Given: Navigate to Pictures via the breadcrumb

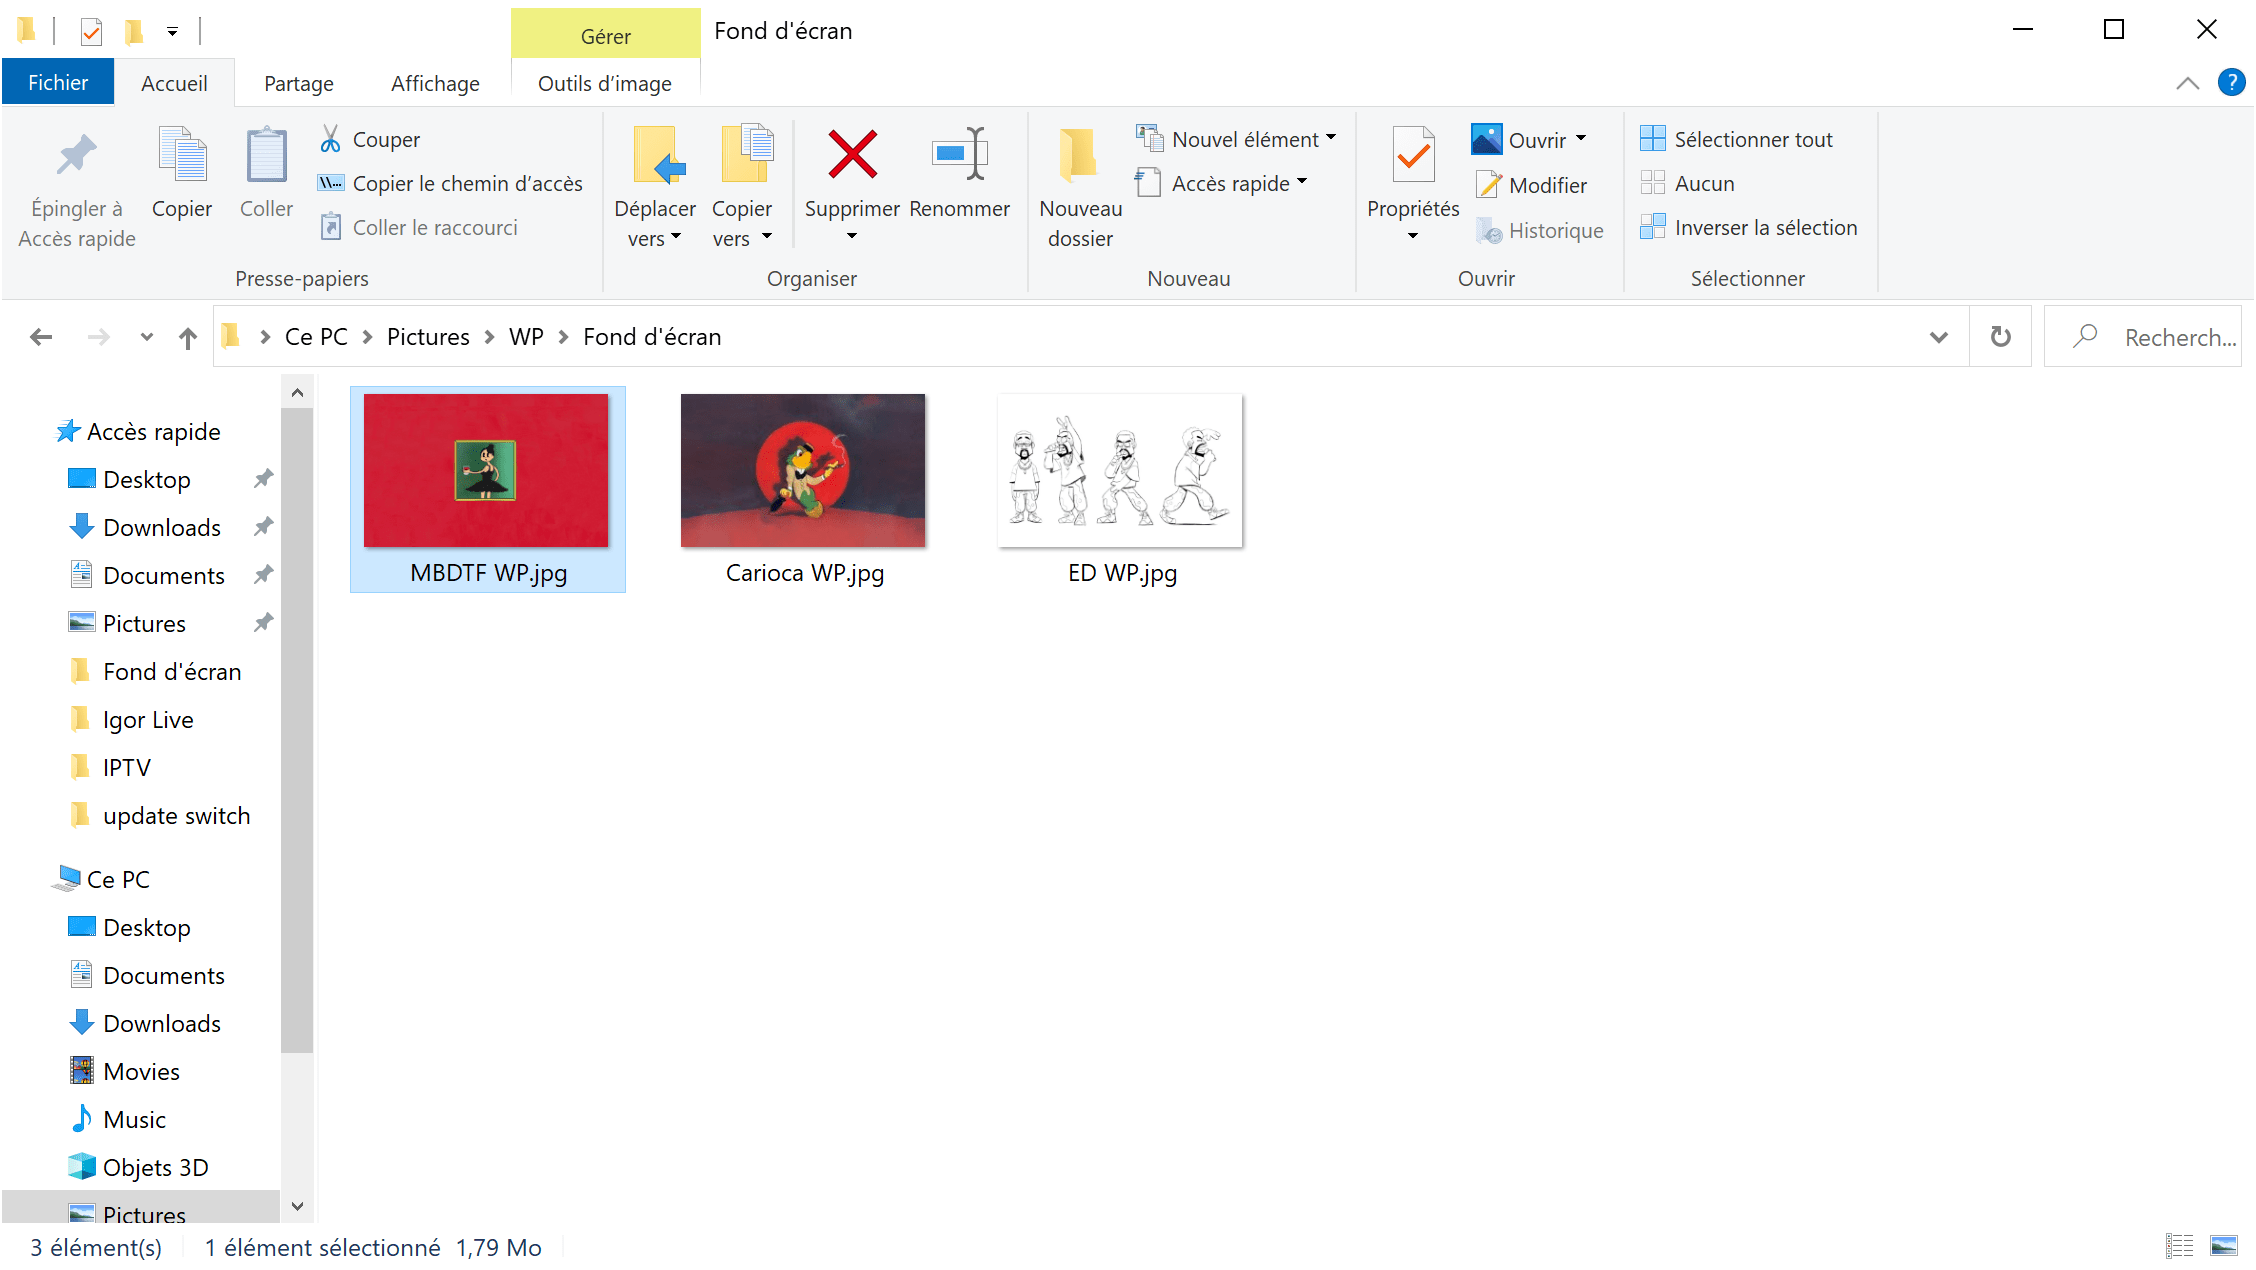Looking at the screenshot, I should pyautogui.click(x=427, y=336).
